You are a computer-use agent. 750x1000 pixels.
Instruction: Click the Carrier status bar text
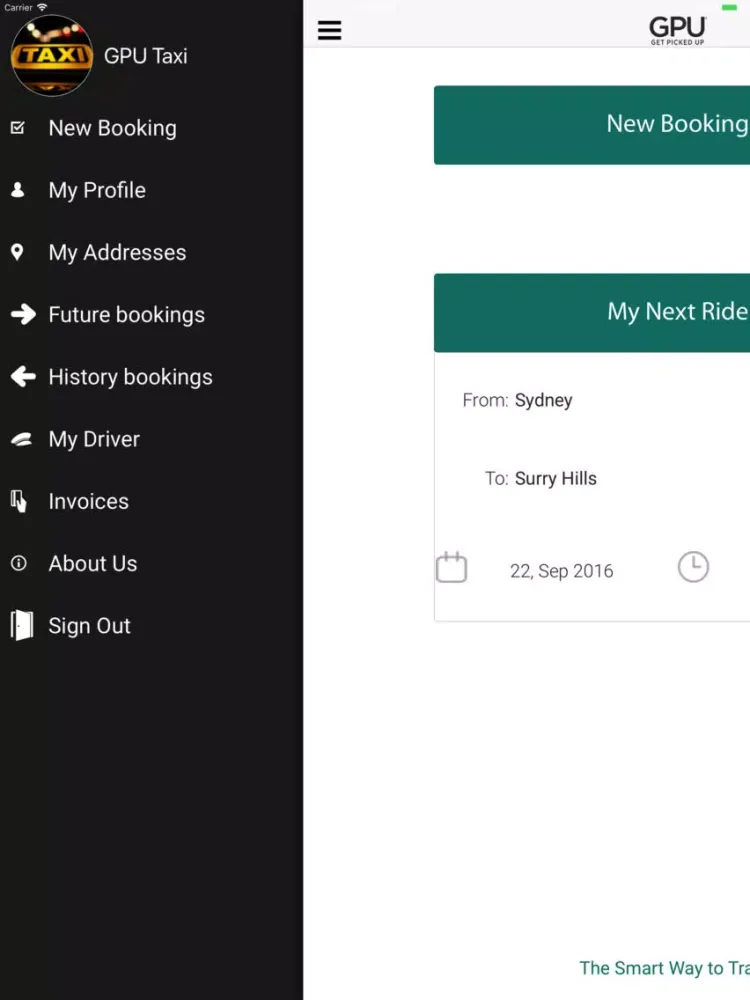[18, 8]
